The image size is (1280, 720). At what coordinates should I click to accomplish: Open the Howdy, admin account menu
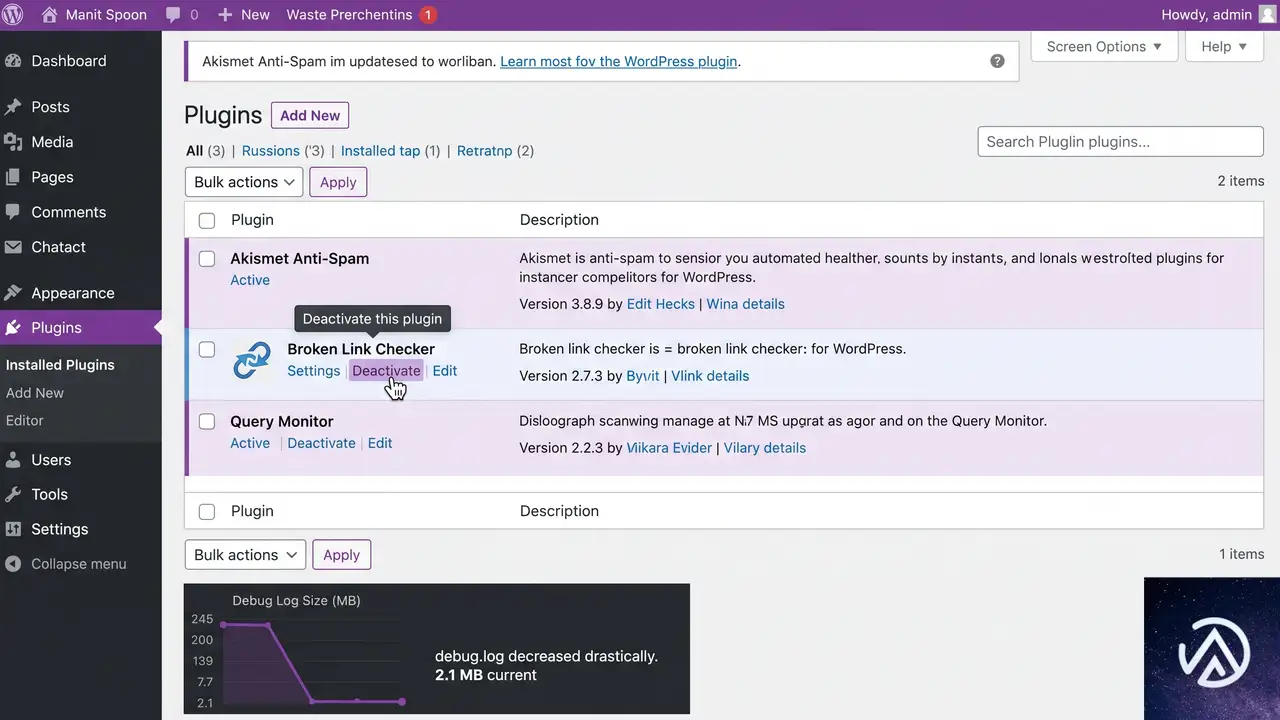click(1219, 15)
